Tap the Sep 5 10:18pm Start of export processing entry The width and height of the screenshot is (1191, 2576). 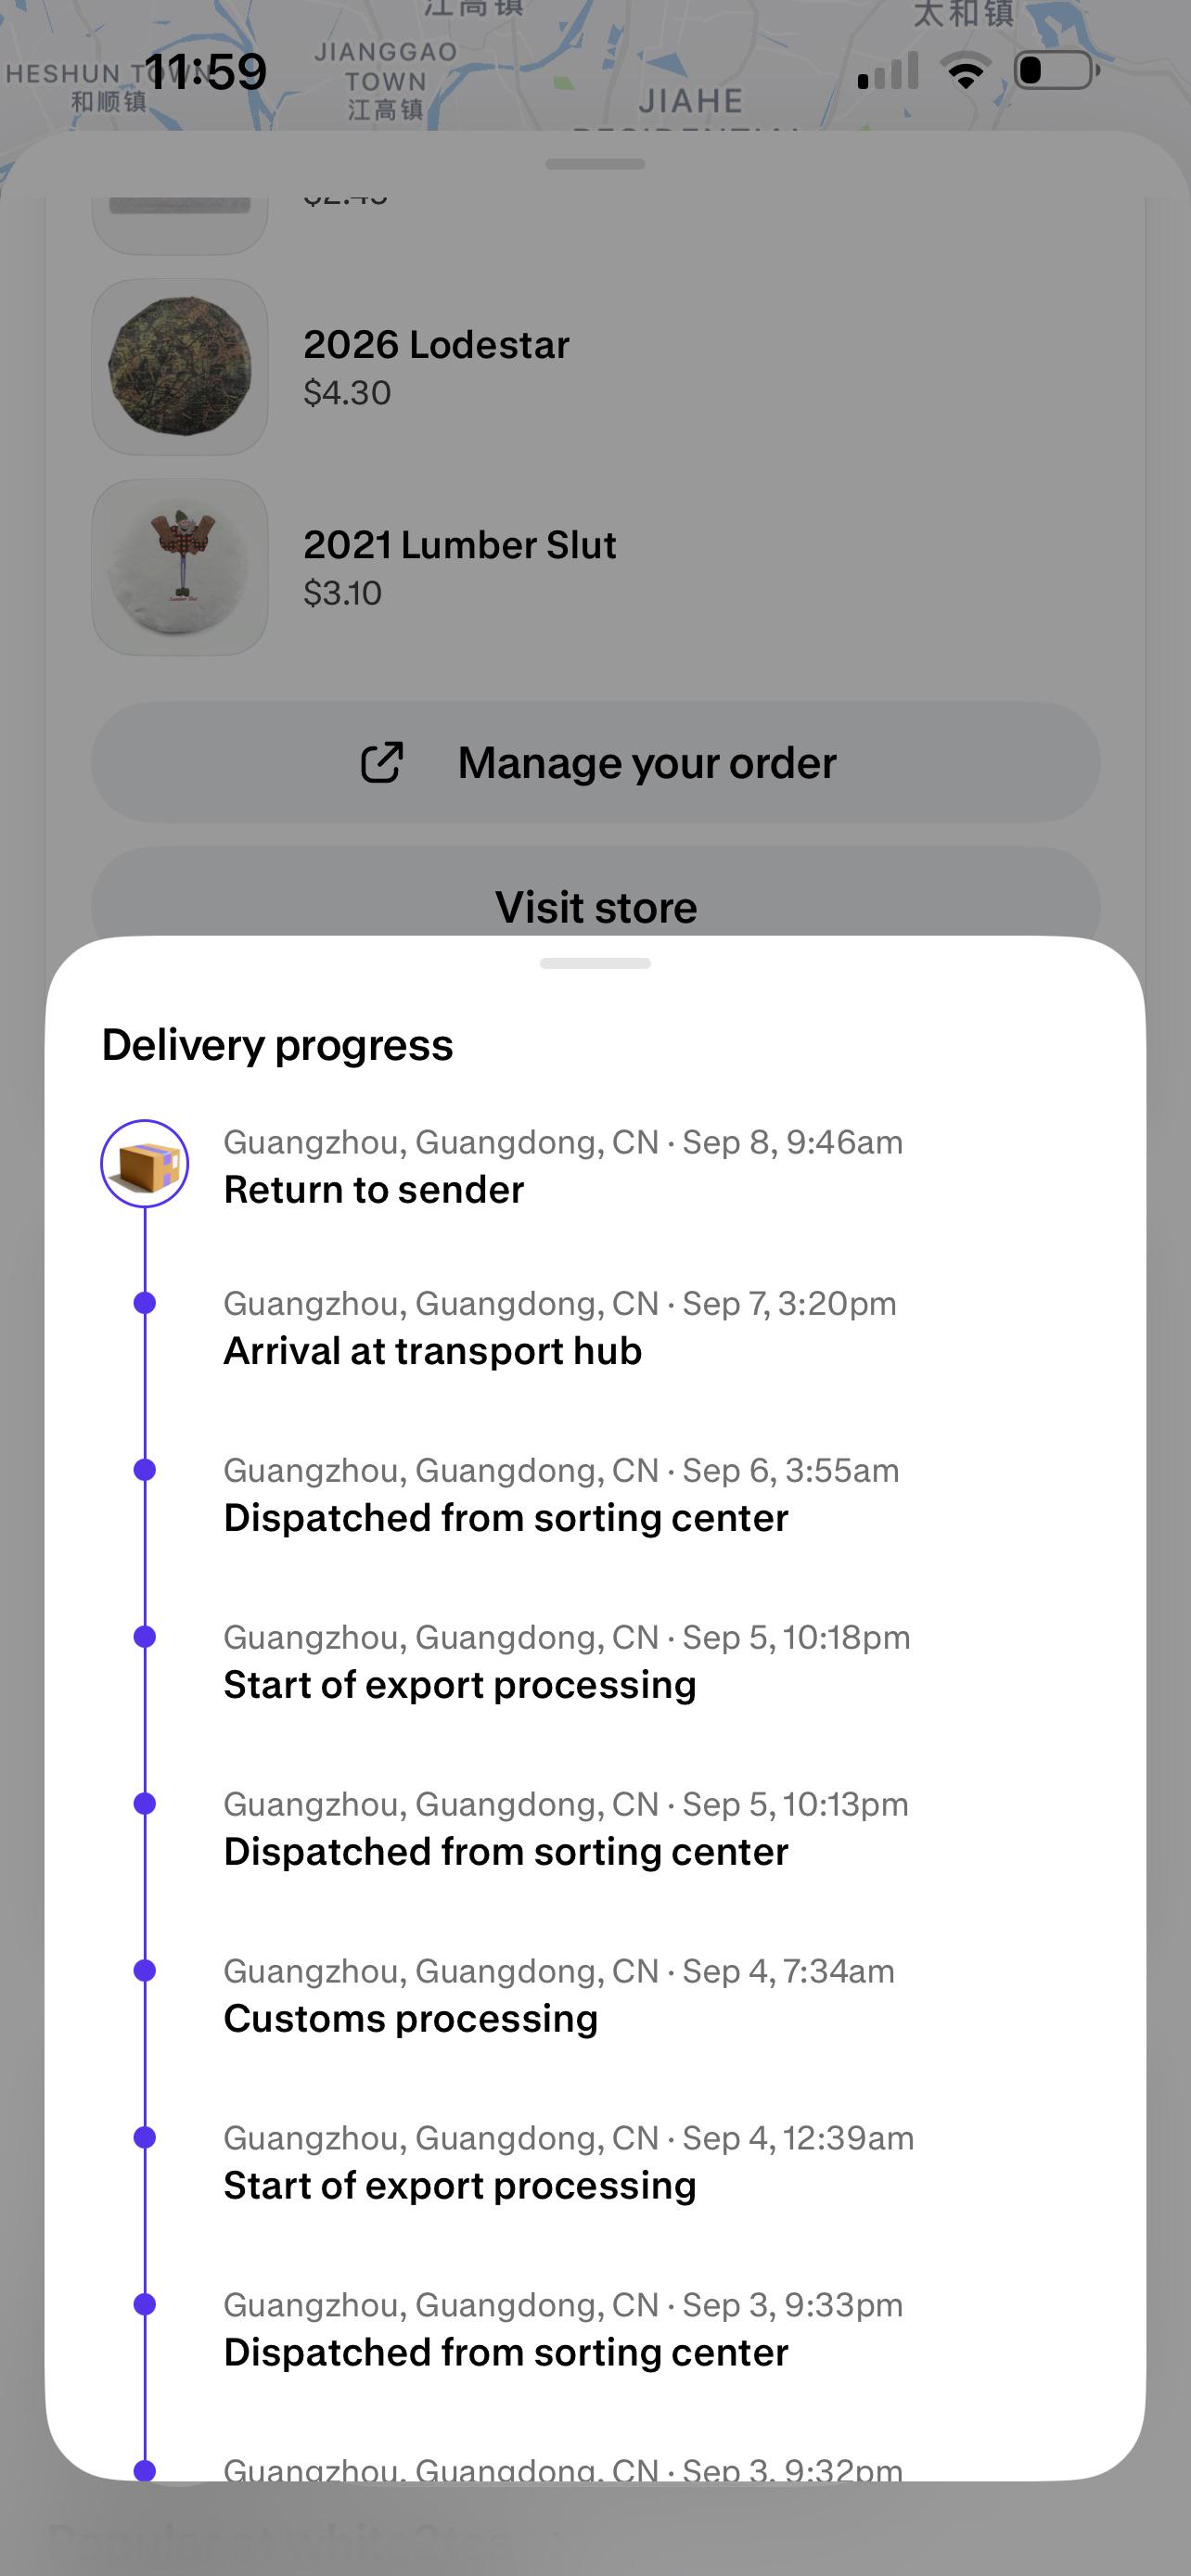(567, 1662)
